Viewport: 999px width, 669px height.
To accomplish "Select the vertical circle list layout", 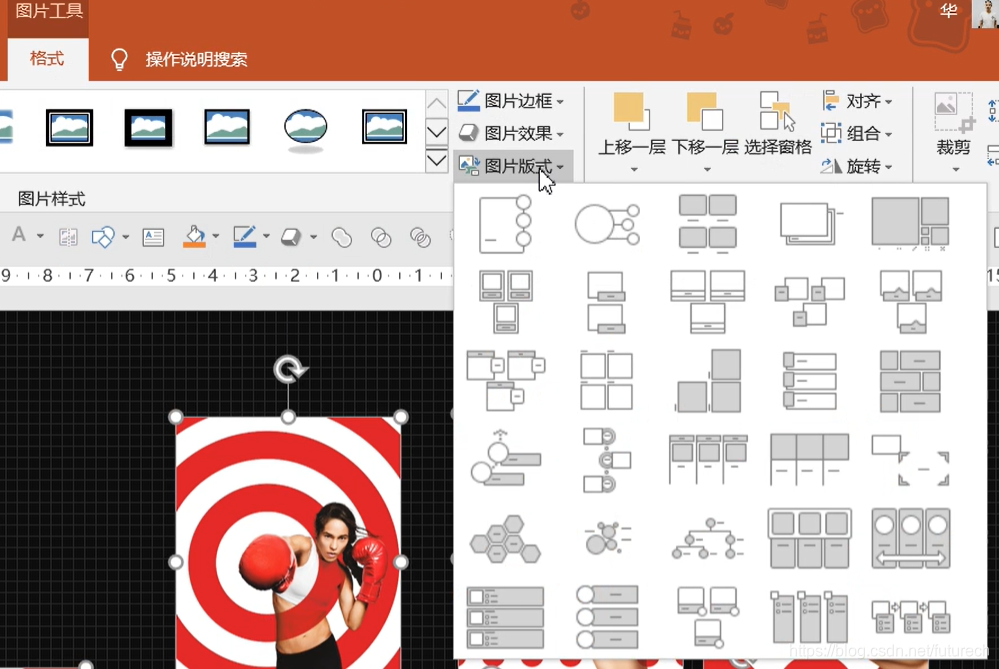I will click(x=607, y=617).
